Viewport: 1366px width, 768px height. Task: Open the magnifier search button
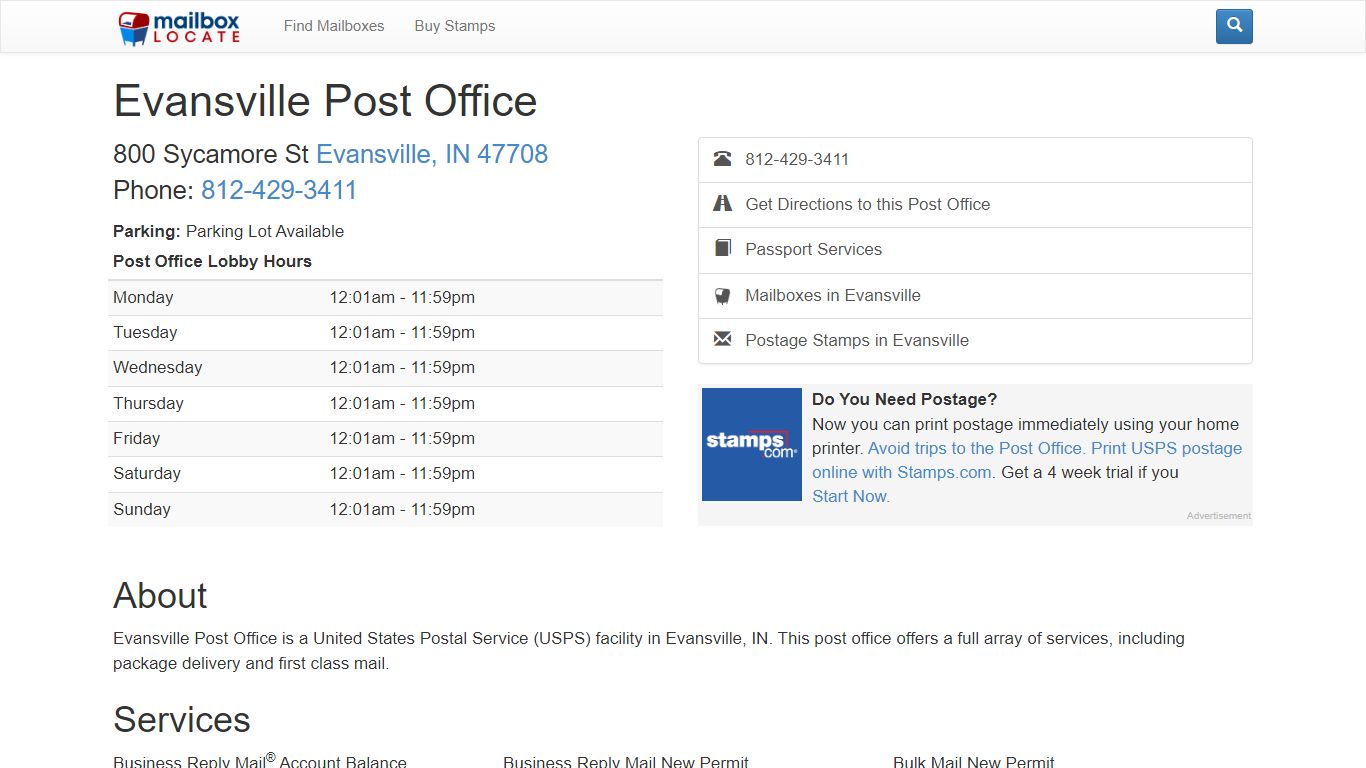1234,26
